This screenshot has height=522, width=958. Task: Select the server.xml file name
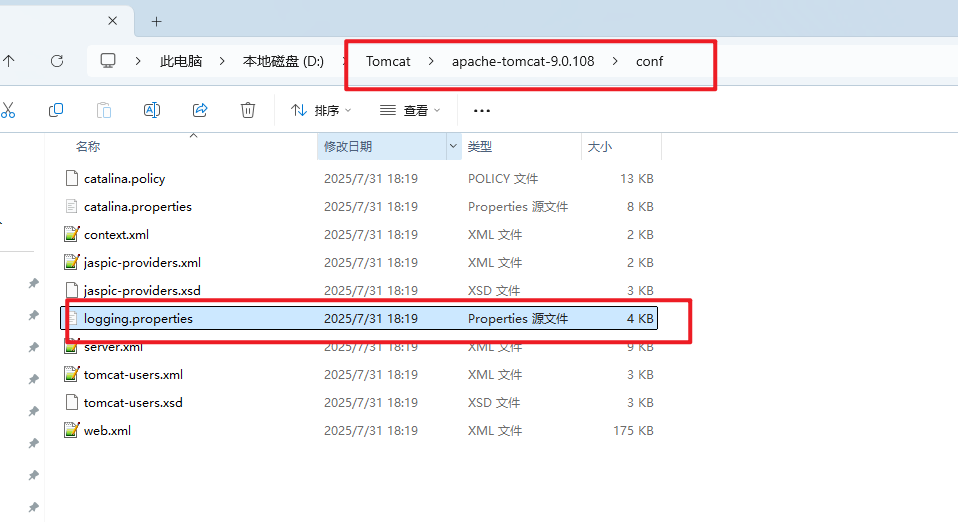114,347
